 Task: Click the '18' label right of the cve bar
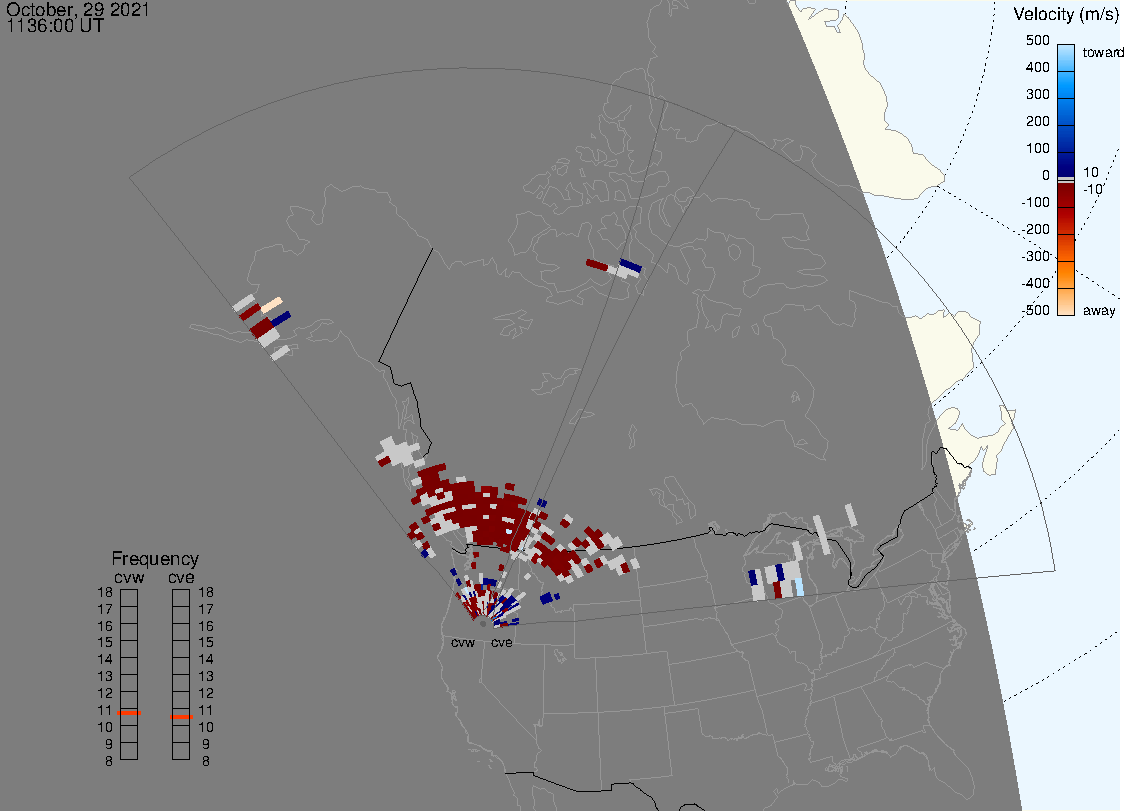click(206, 592)
